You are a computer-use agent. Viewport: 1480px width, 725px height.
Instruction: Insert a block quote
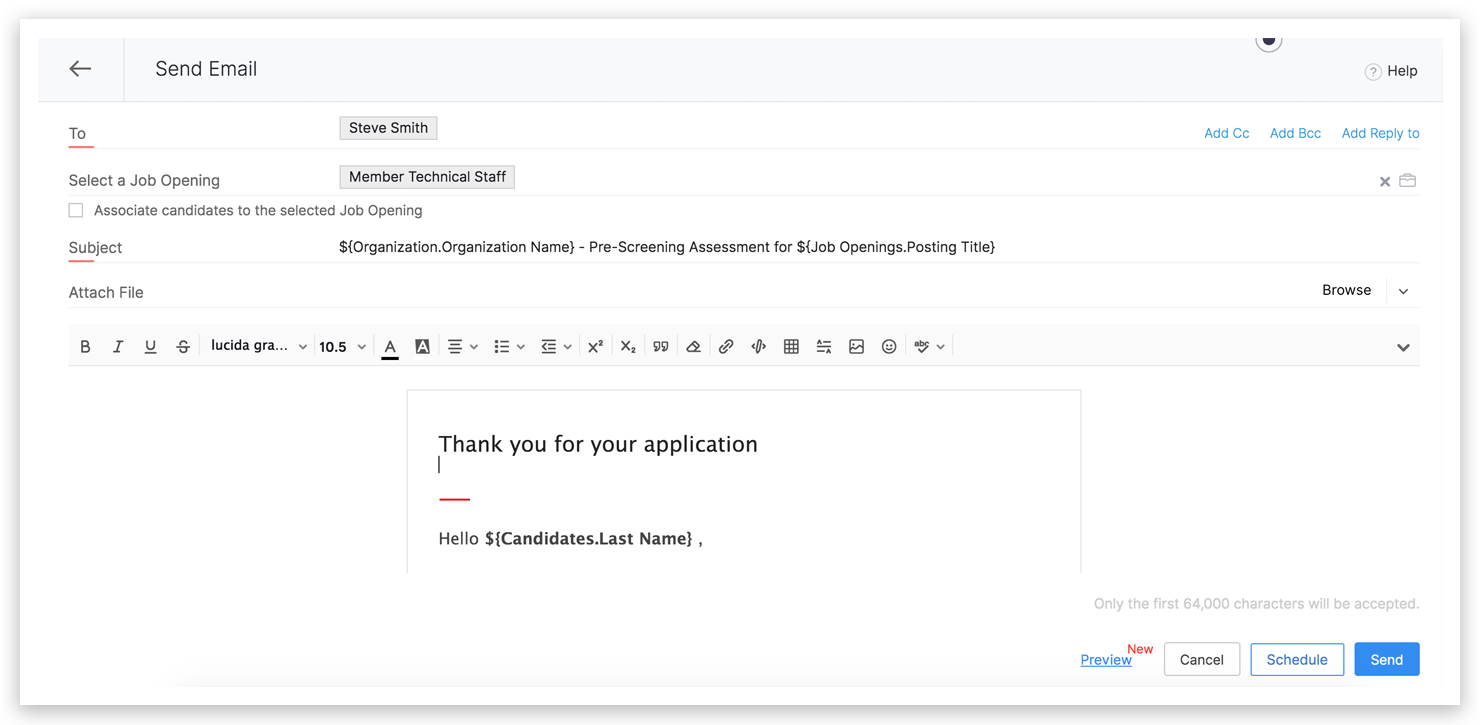[661, 347]
